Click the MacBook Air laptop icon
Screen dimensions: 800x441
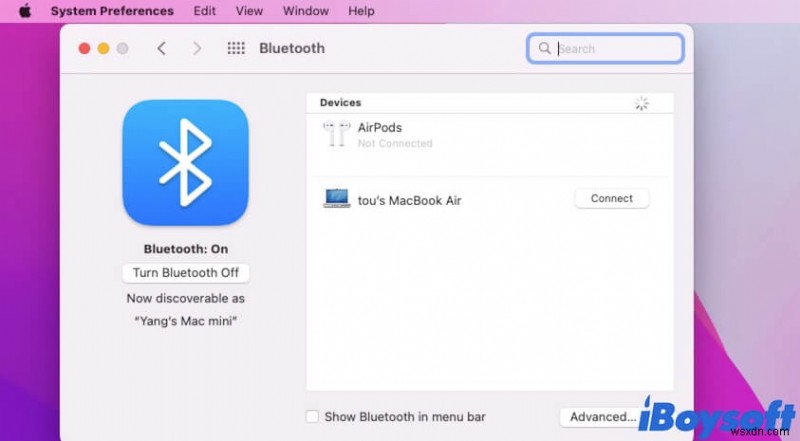(x=337, y=199)
